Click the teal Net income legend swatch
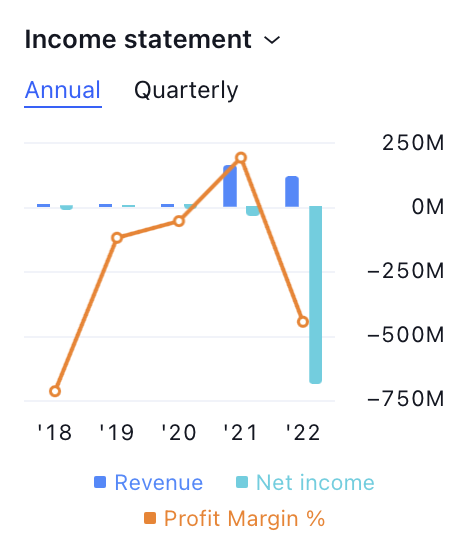The image size is (452, 542). coord(242,482)
